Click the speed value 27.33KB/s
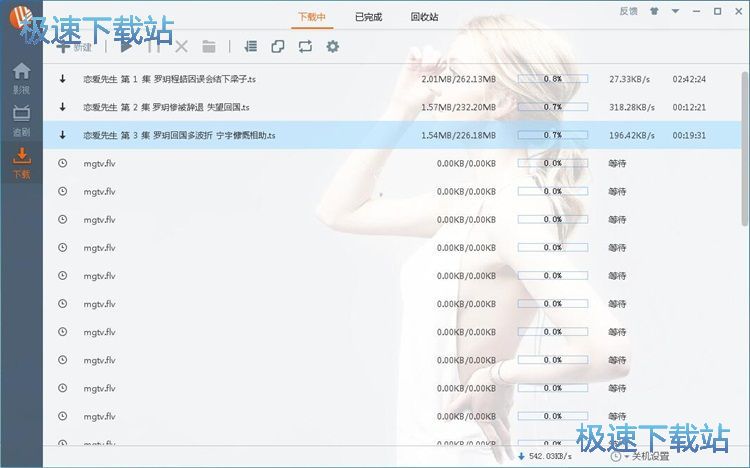 (x=629, y=79)
